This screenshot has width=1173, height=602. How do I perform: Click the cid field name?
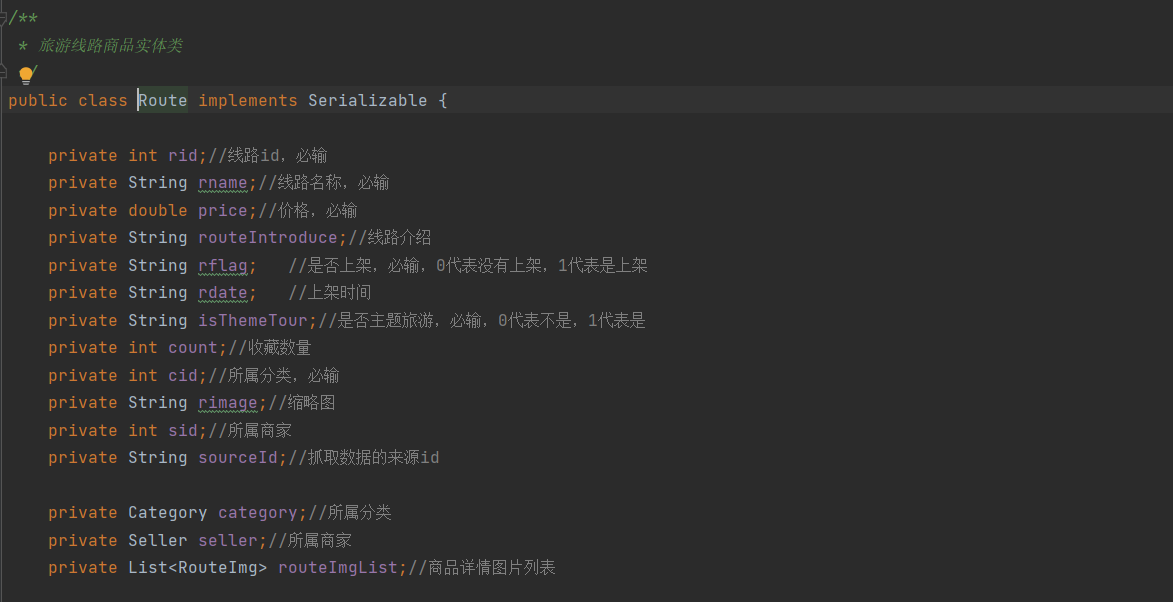182,375
